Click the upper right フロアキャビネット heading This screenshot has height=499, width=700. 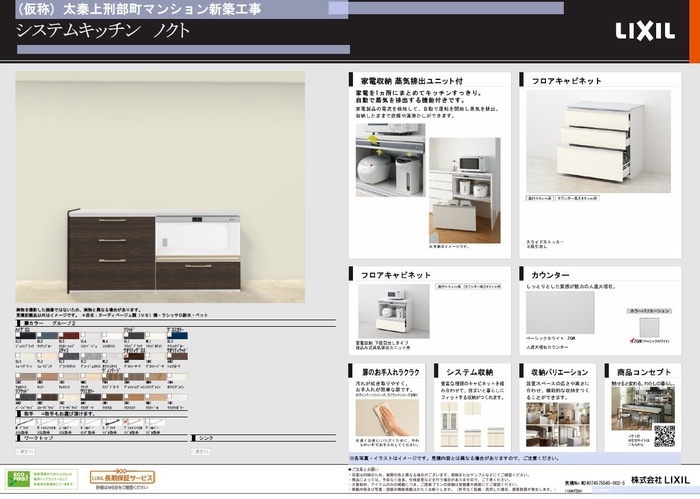566,81
